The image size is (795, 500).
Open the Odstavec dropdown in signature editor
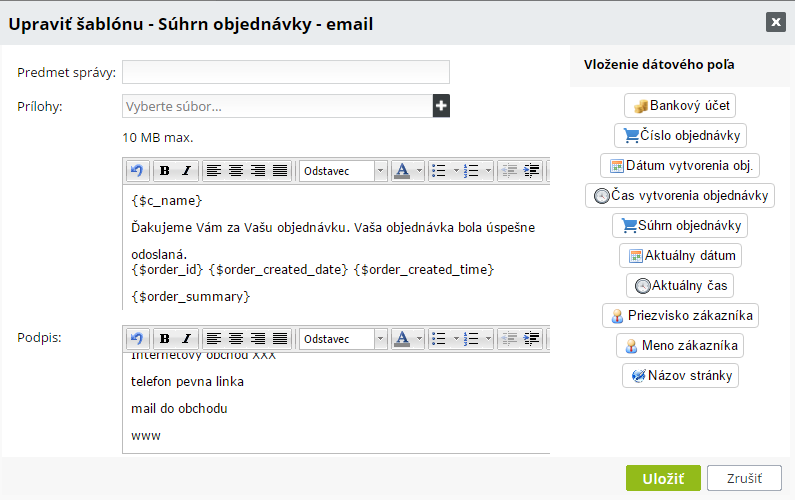pyautogui.click(x=342, y=339)
